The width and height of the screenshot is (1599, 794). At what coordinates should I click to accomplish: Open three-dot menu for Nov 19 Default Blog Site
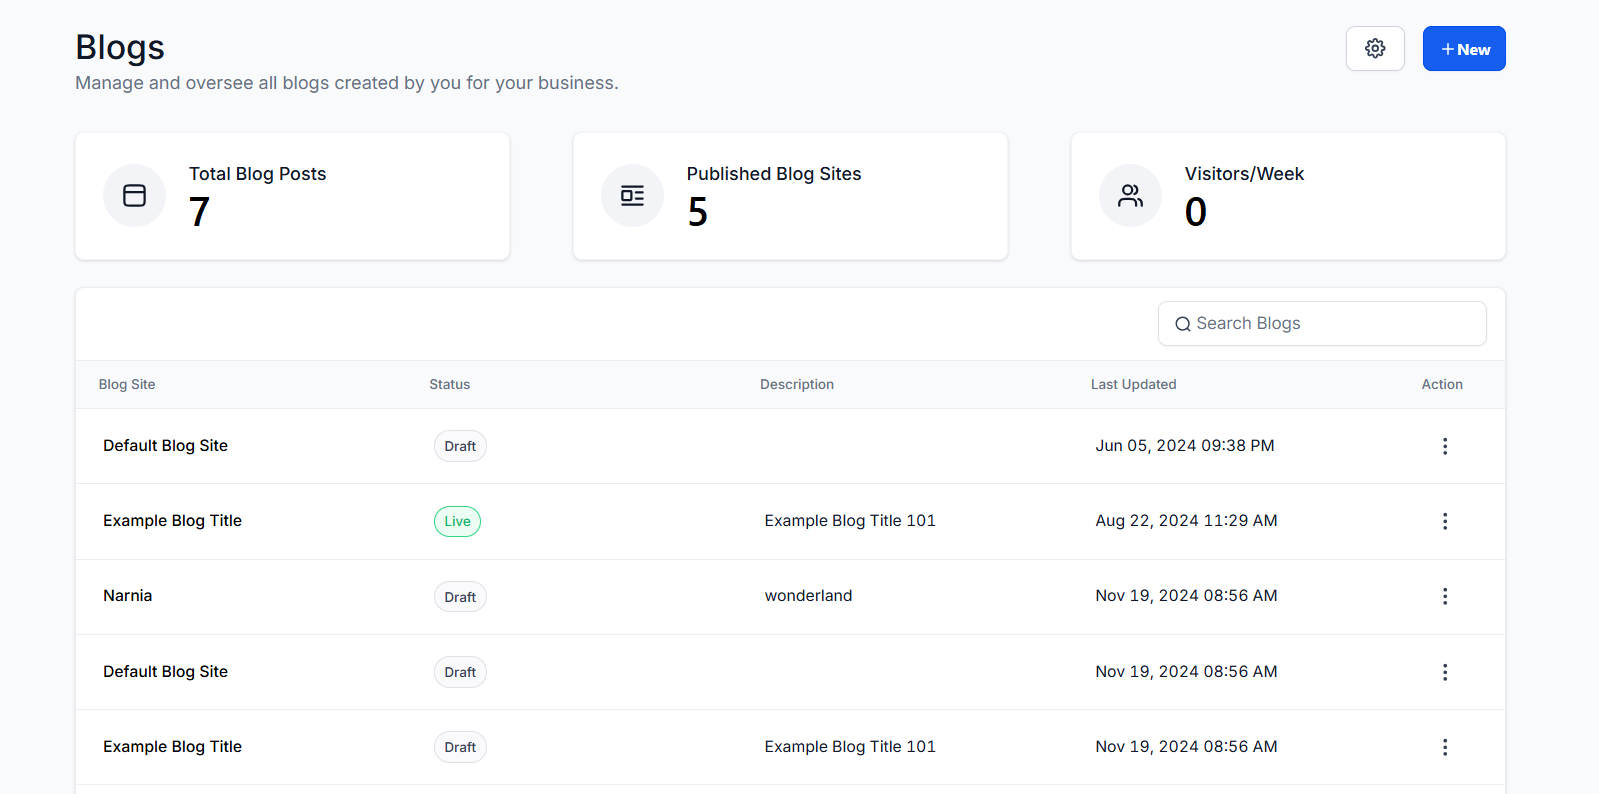[x=1444, y=672]
